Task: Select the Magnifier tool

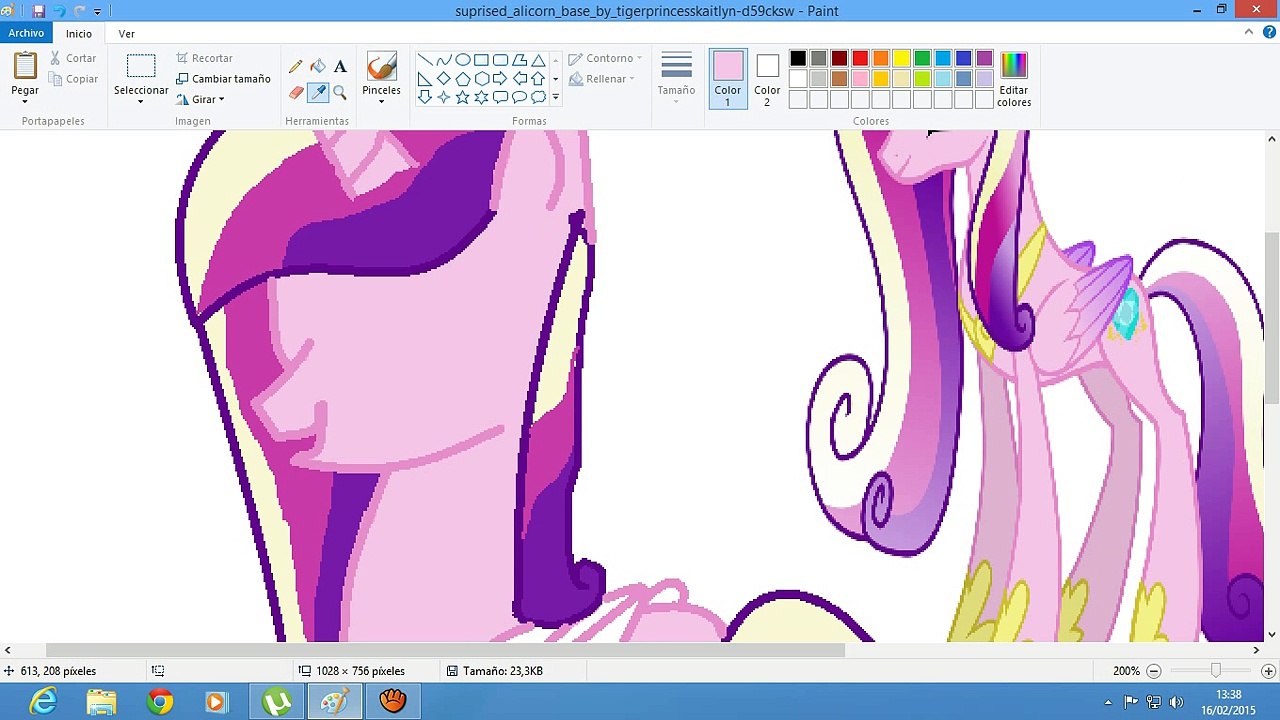Action: pyautogui.click(x=340, y=92)
